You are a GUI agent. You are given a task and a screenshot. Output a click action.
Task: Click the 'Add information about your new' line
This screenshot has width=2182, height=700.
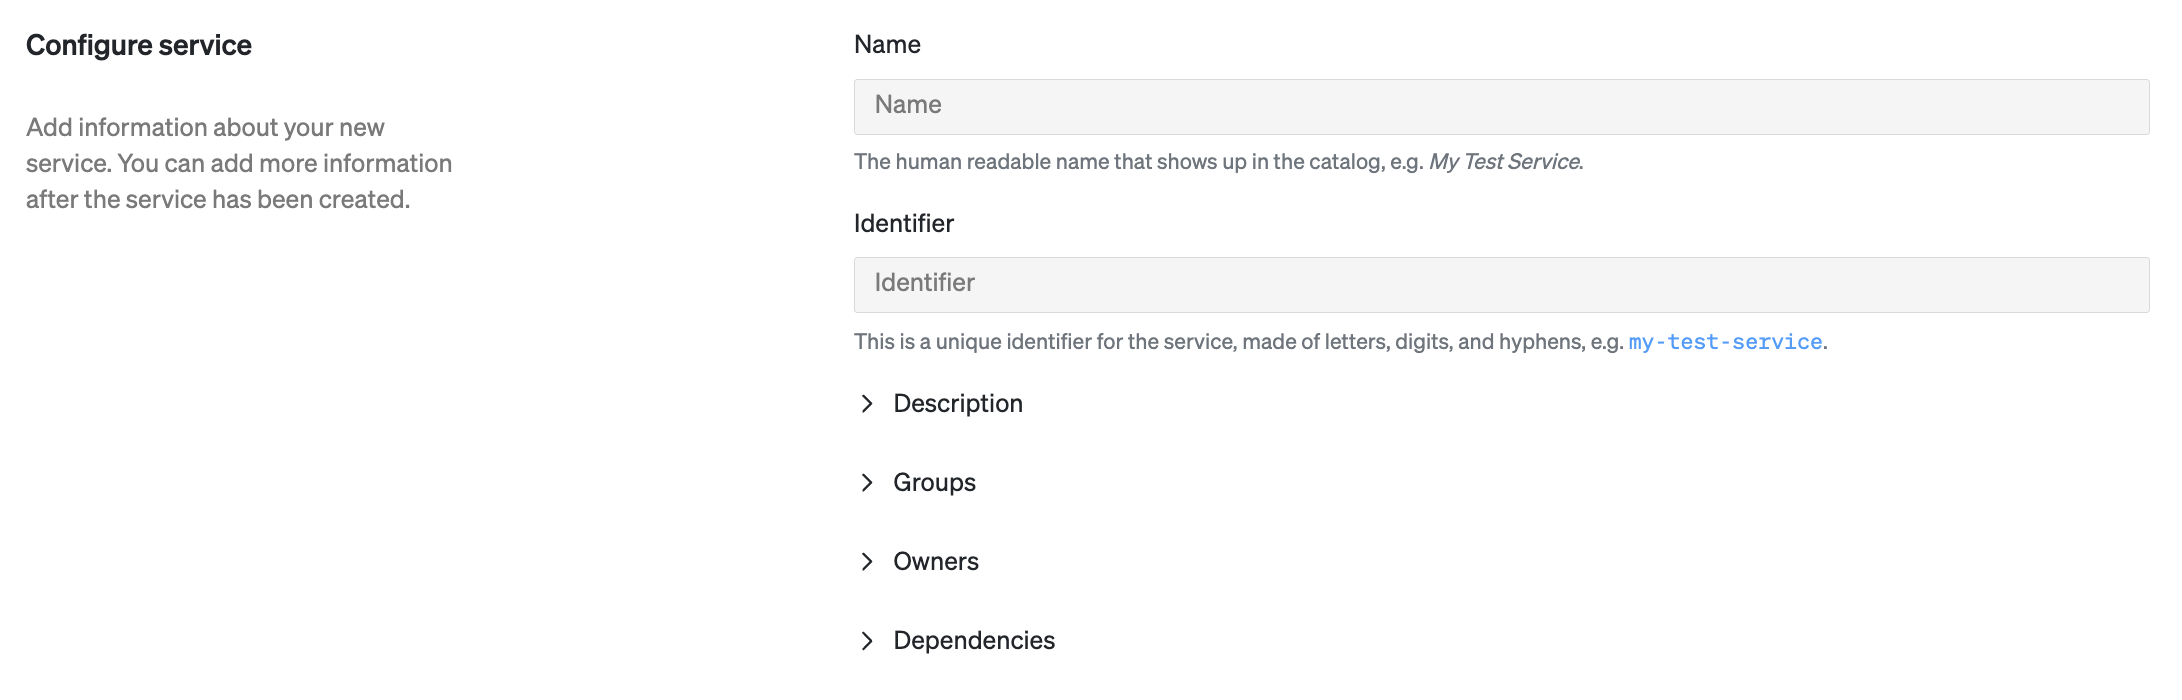(205, 127)
